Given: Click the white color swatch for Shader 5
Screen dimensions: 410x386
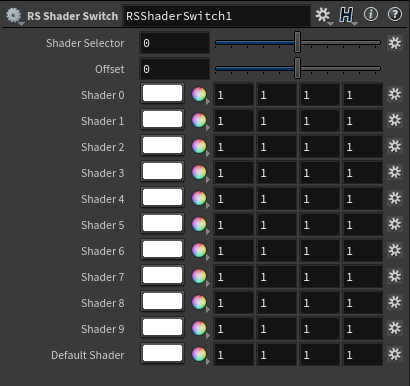Looking at the screenshot, I should point(162,224).
